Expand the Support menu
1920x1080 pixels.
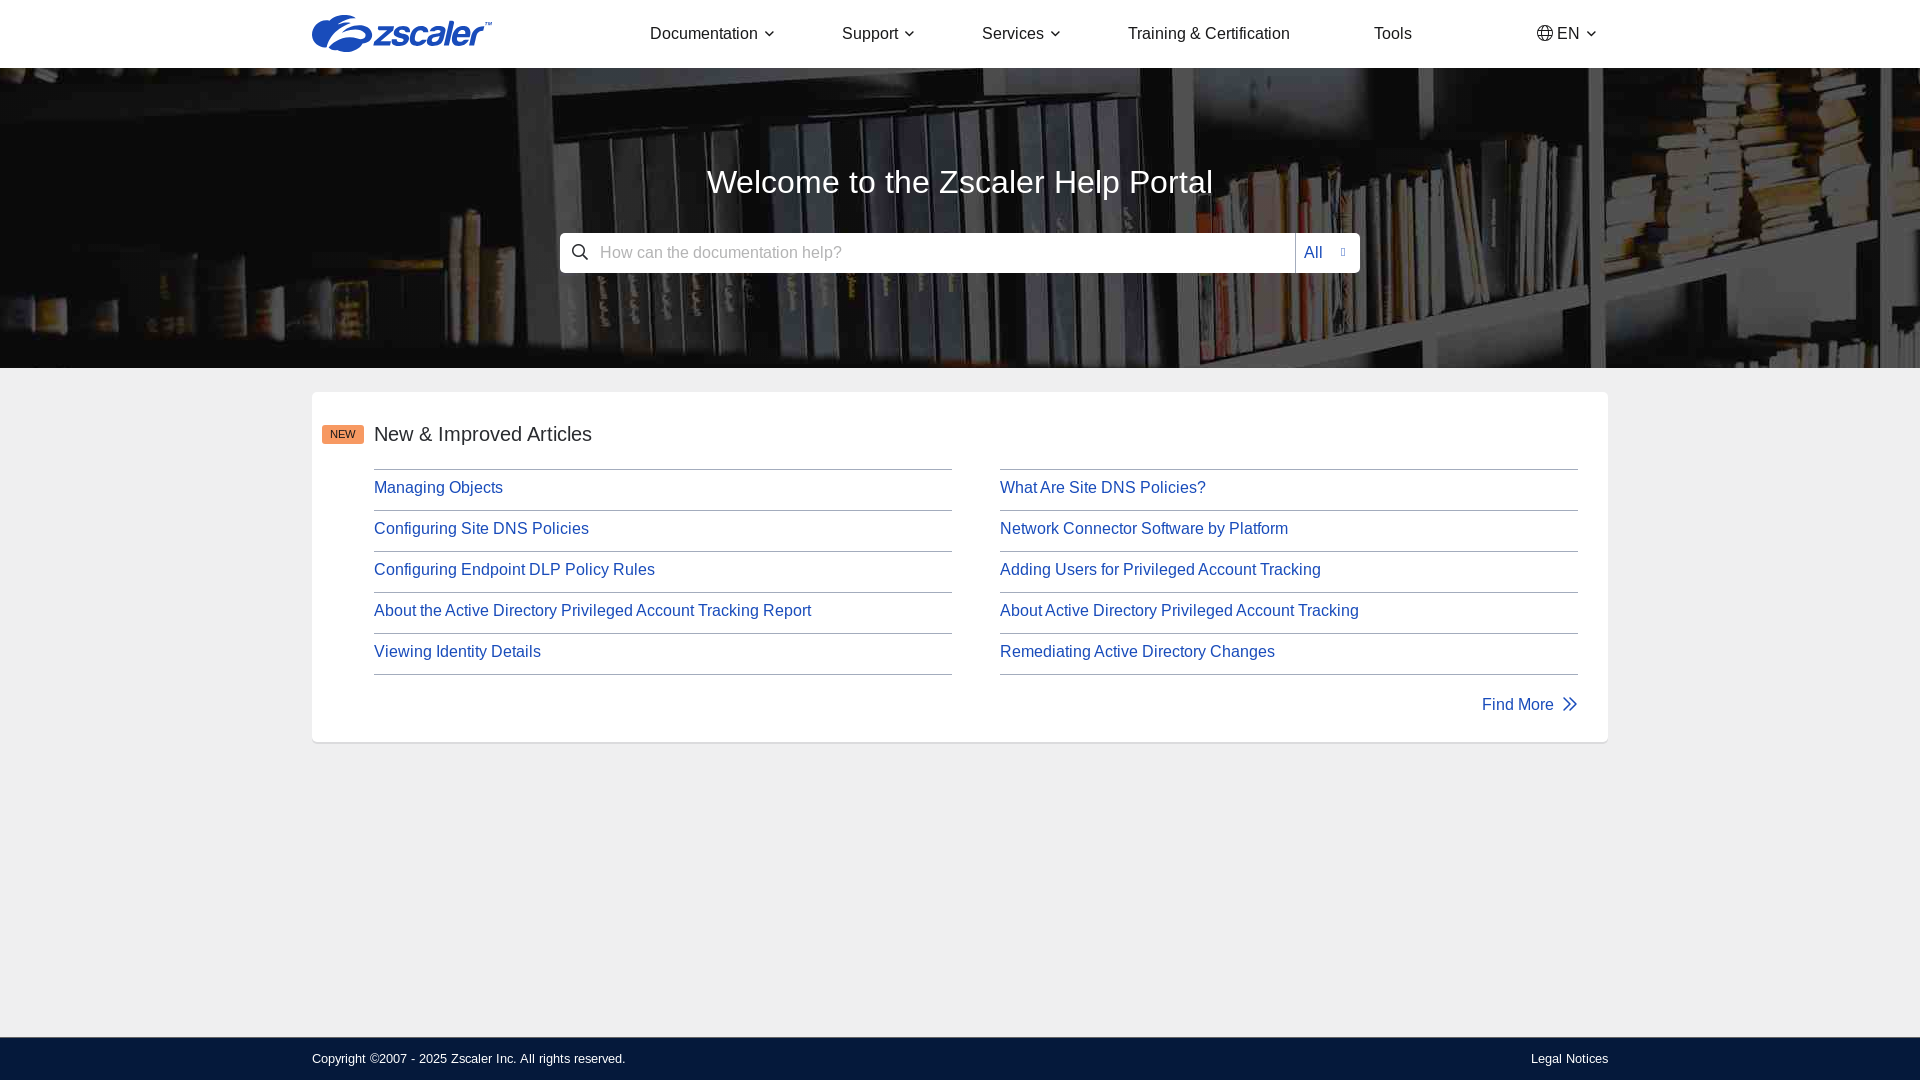[878, 34]
